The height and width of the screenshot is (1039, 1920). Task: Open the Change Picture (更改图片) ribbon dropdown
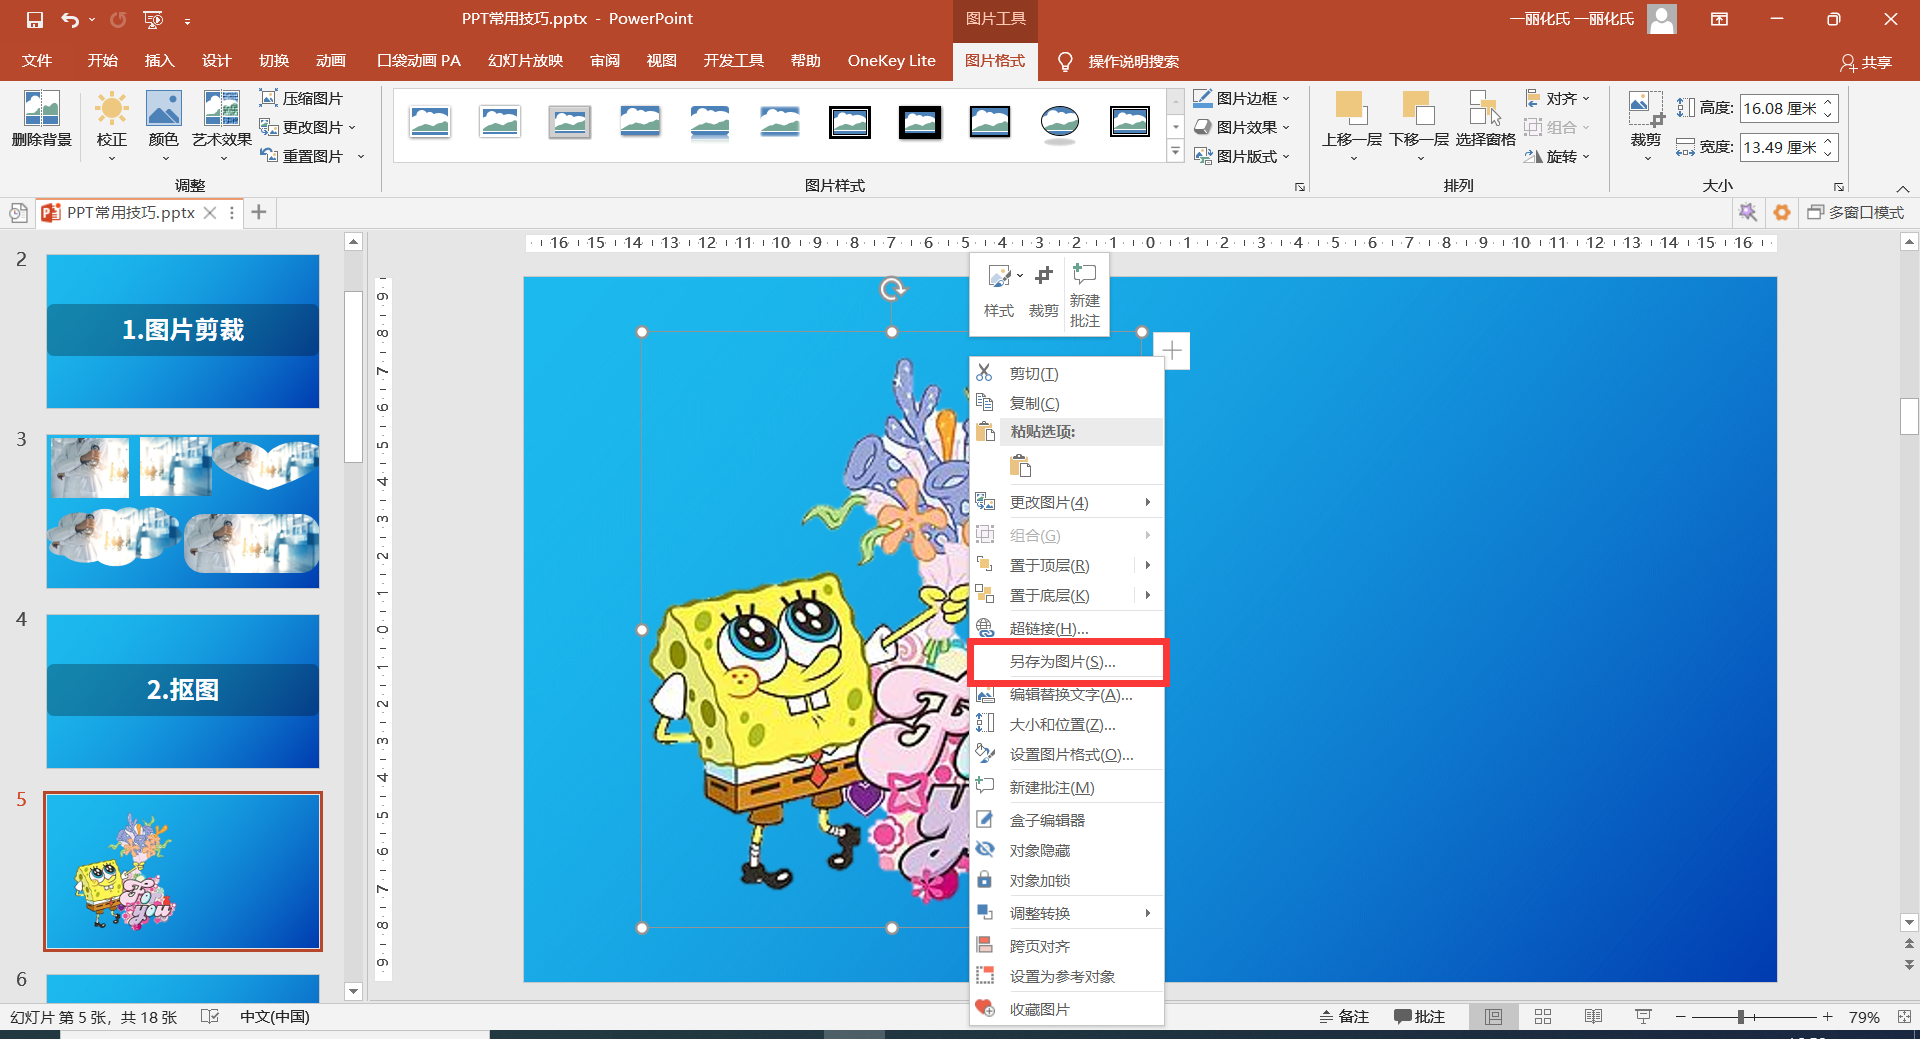[x=308, y=127]
